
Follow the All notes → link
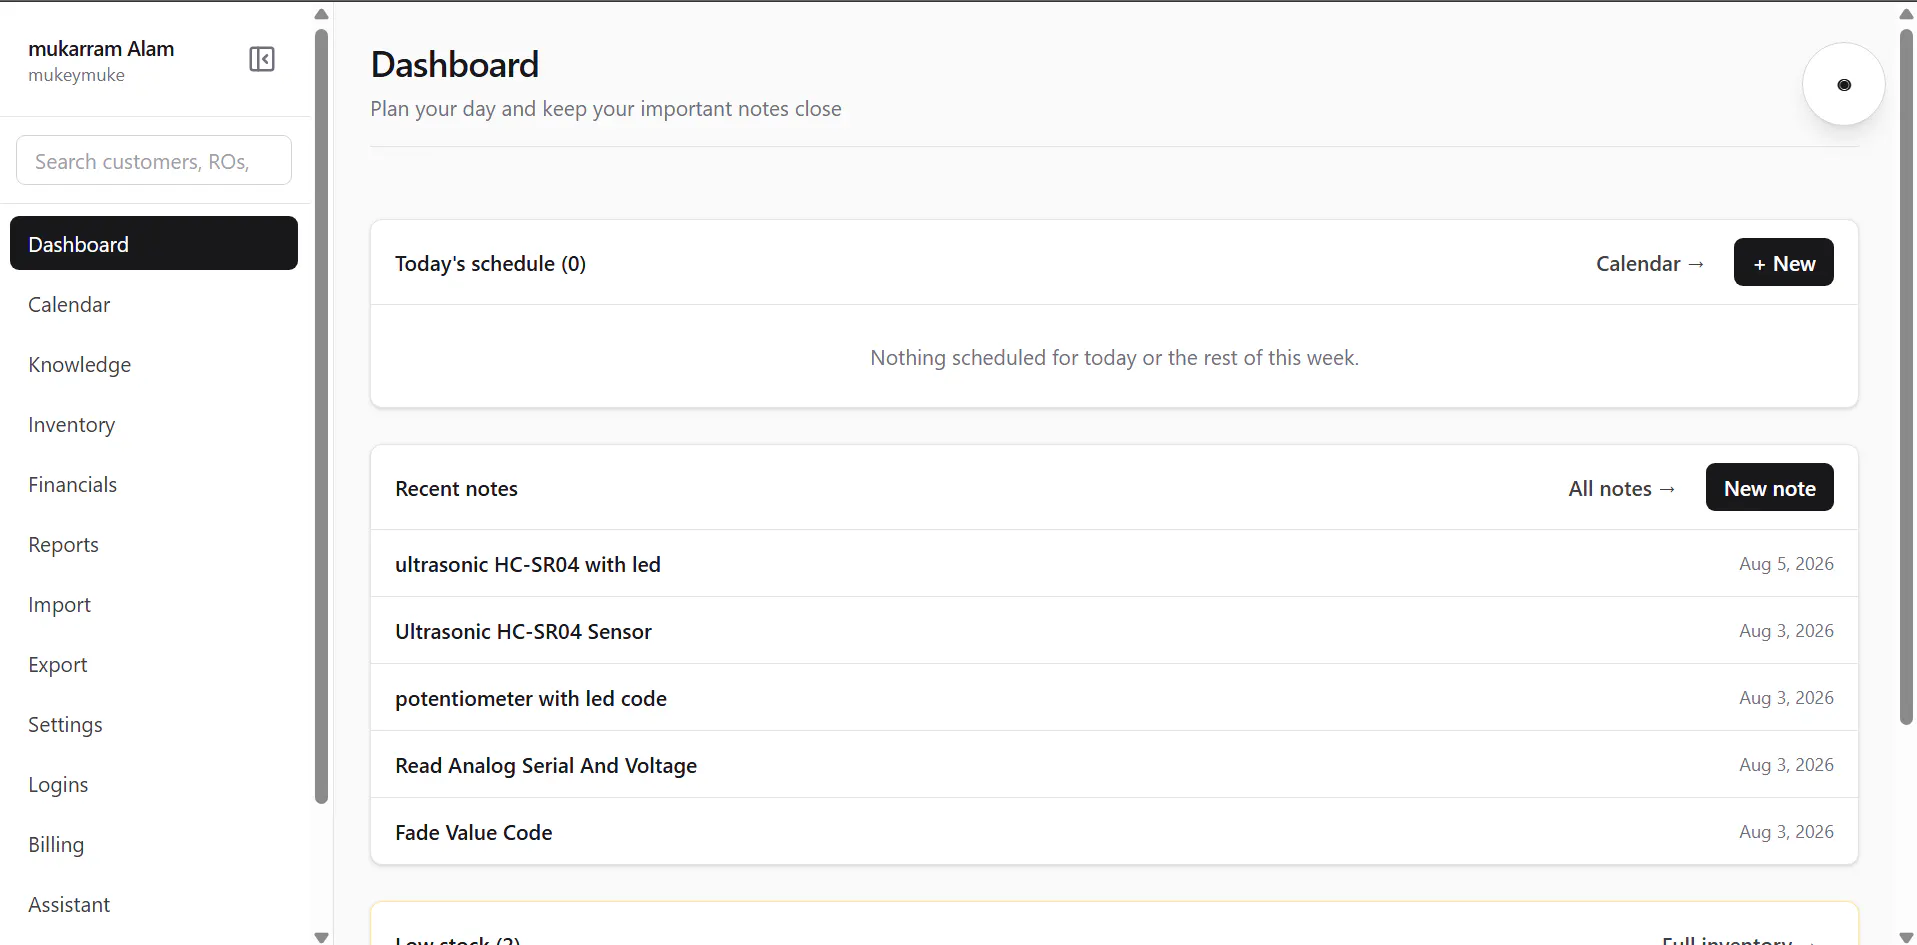point(1622,489)
